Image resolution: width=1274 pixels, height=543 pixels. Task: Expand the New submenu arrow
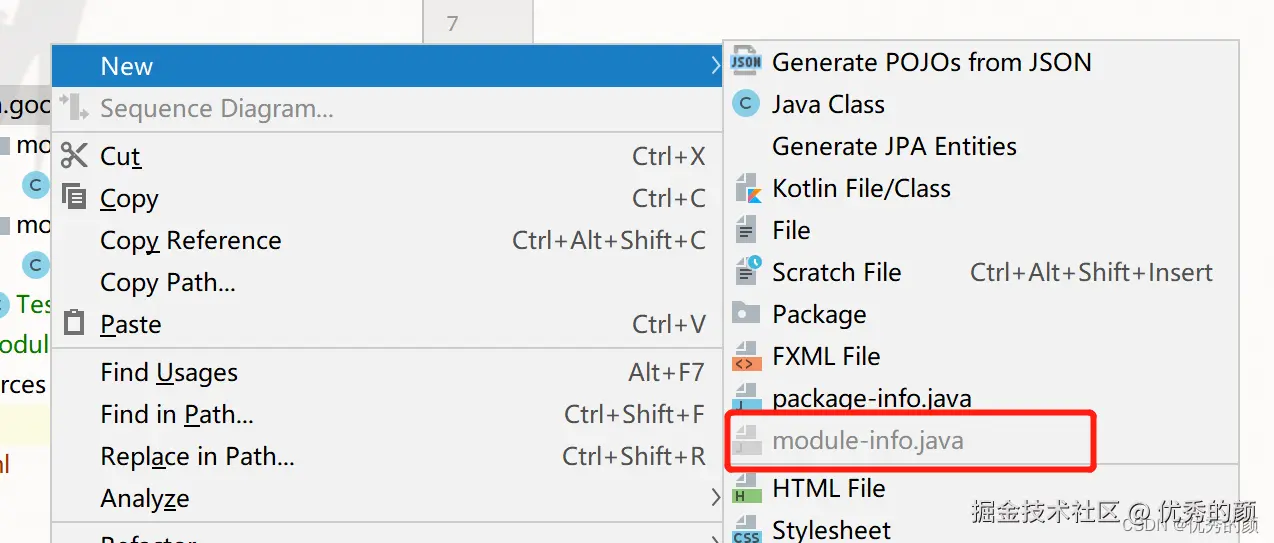point(715,67)
